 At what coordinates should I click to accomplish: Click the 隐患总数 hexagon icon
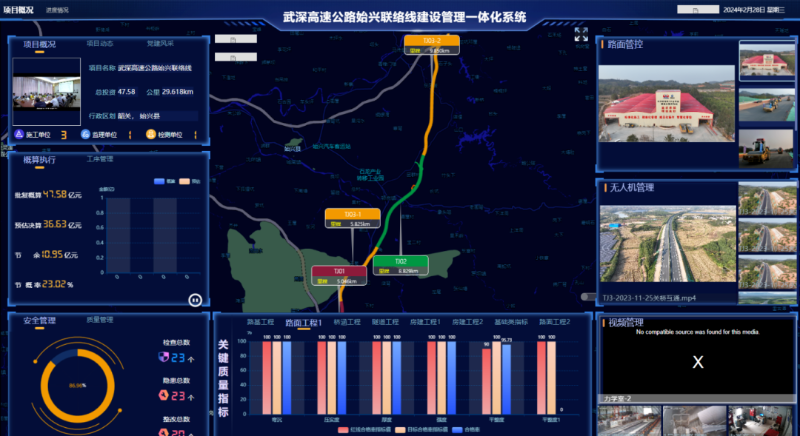pyautogui.click(x=164, y=394)
